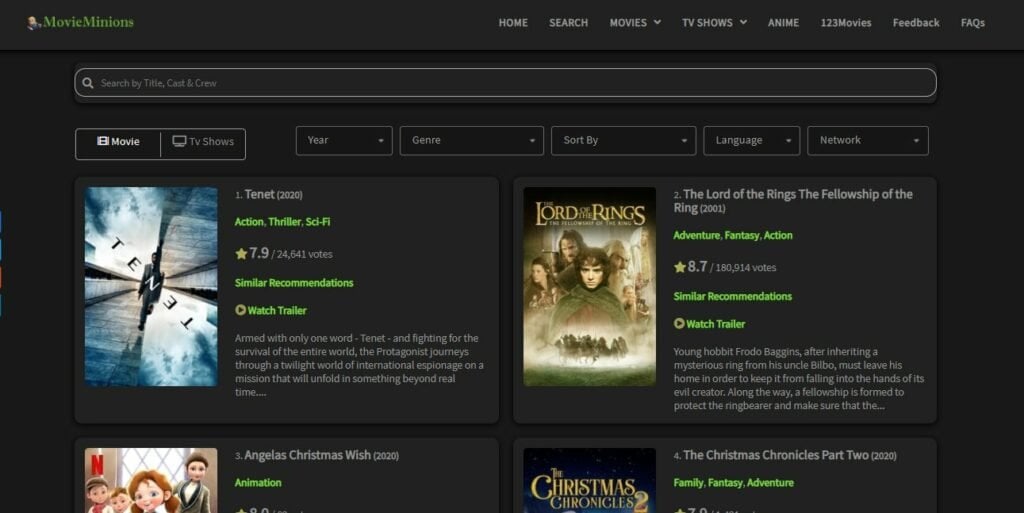
Task: Click Tenet plot description text
Action: tap(359, 365)
